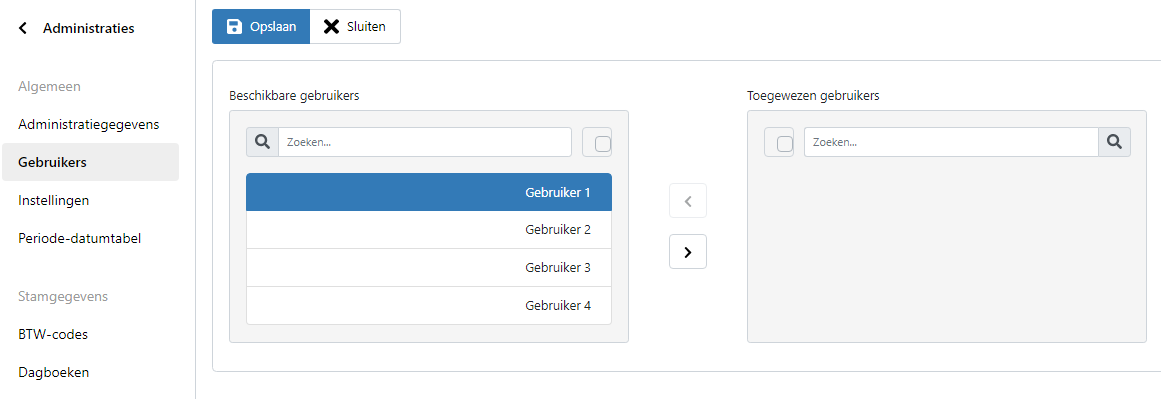This screenshot has width=1161, height=399.
Task: Move selected user right with arrow button
Action: tap(688, 252)
